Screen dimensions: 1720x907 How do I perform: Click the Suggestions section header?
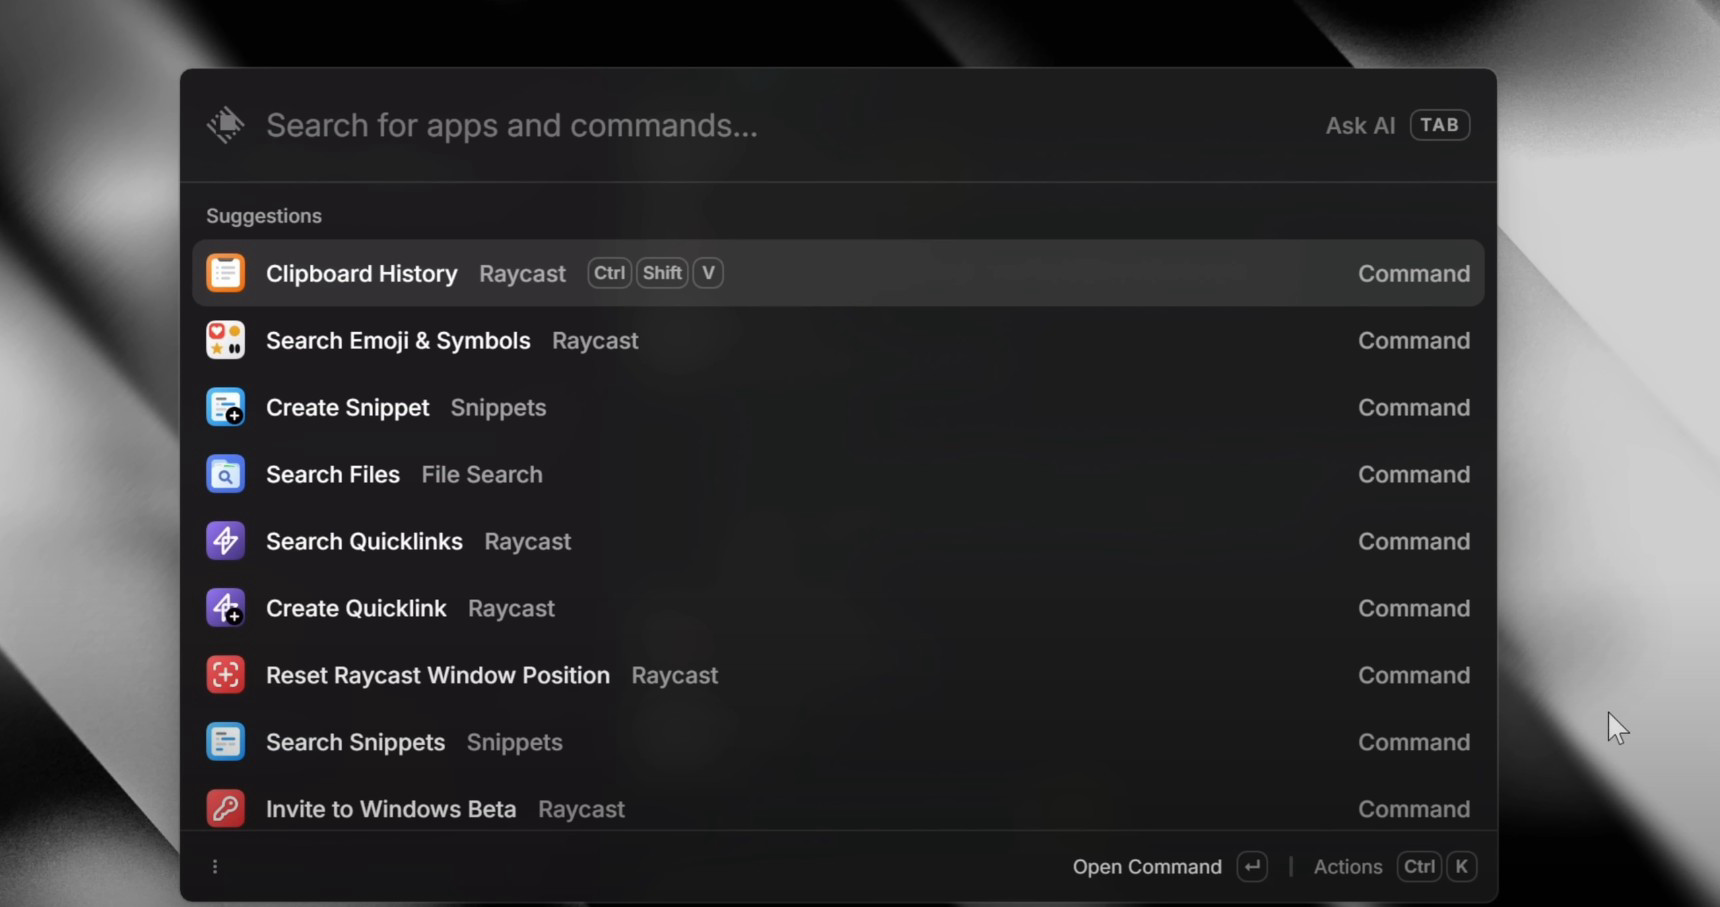click(x=264, y=216)
